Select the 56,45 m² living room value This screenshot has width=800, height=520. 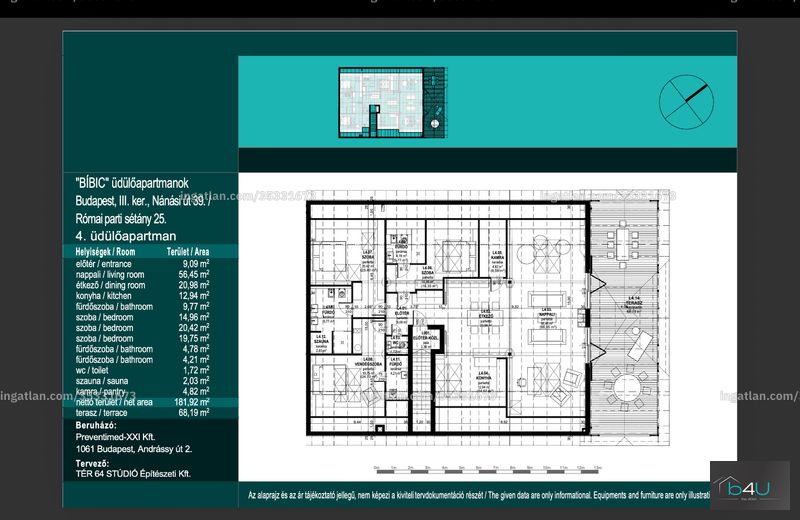(194, 275)
